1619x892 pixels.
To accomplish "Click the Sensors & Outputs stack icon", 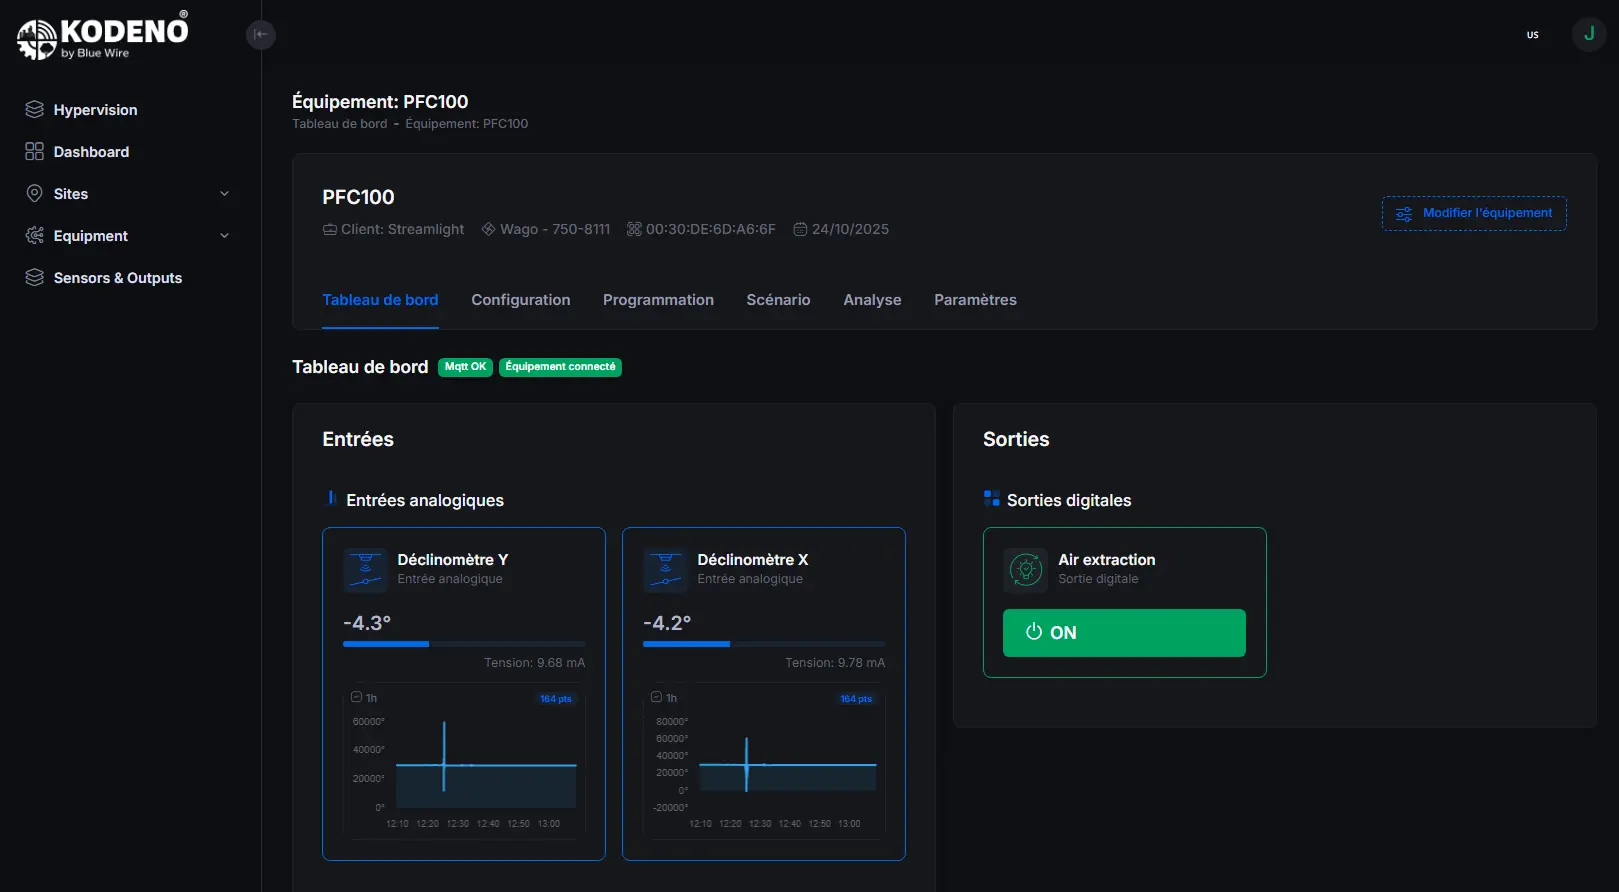I will coord(35,278).
